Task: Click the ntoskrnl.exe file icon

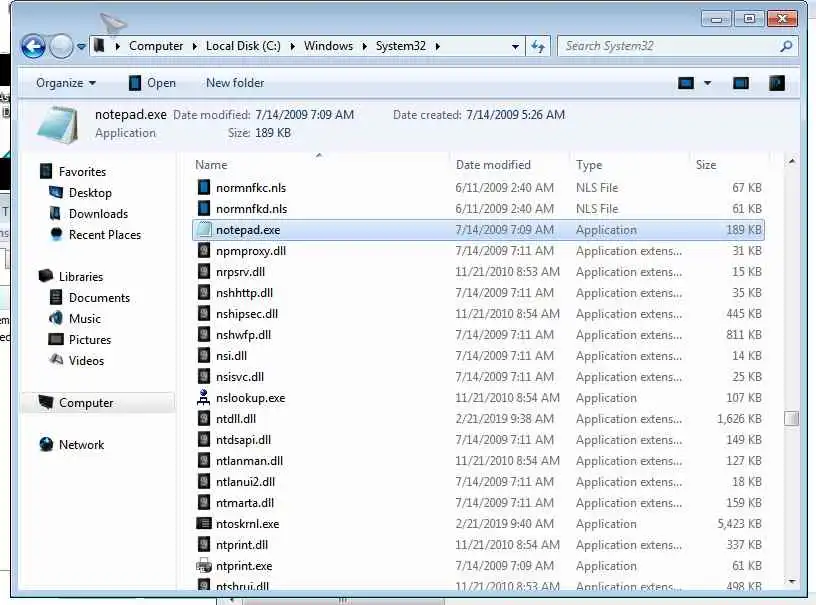Action: click(204, 524)
